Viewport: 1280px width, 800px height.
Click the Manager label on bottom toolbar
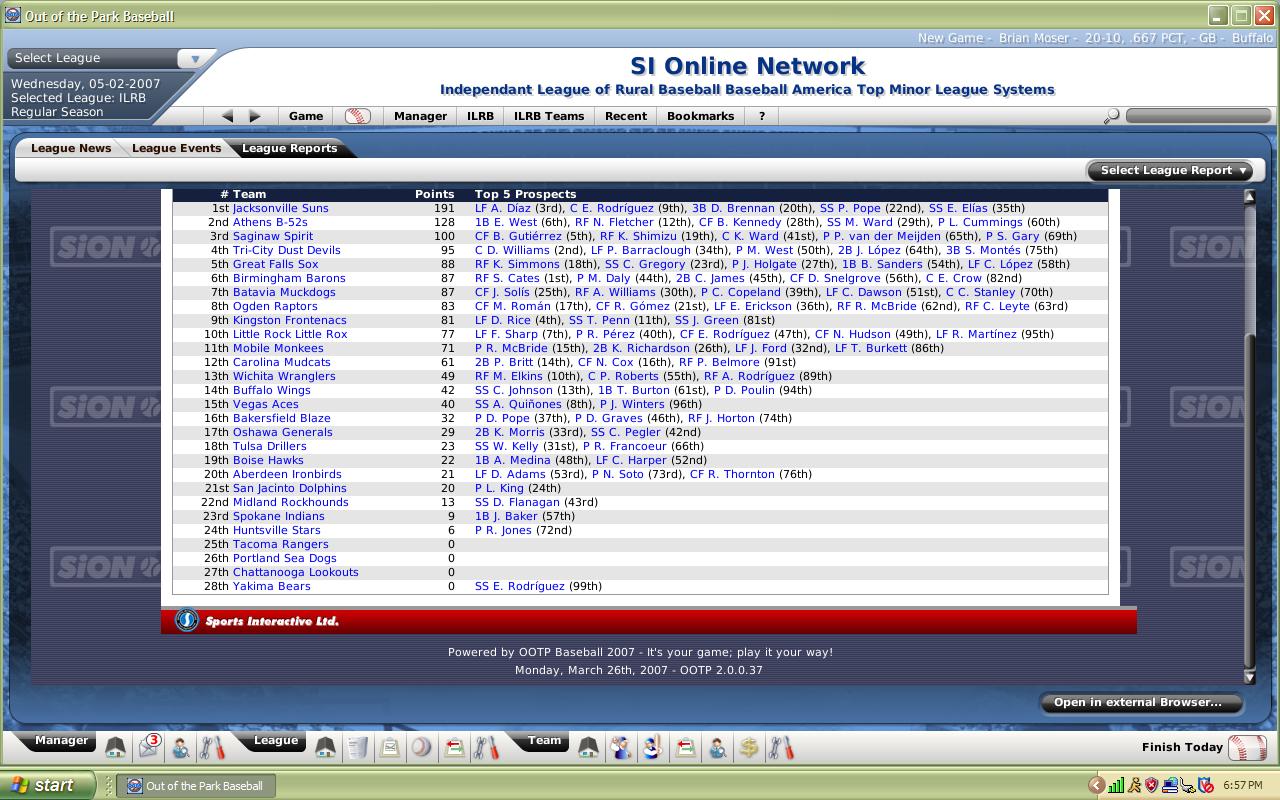click(x=61, y=741)
